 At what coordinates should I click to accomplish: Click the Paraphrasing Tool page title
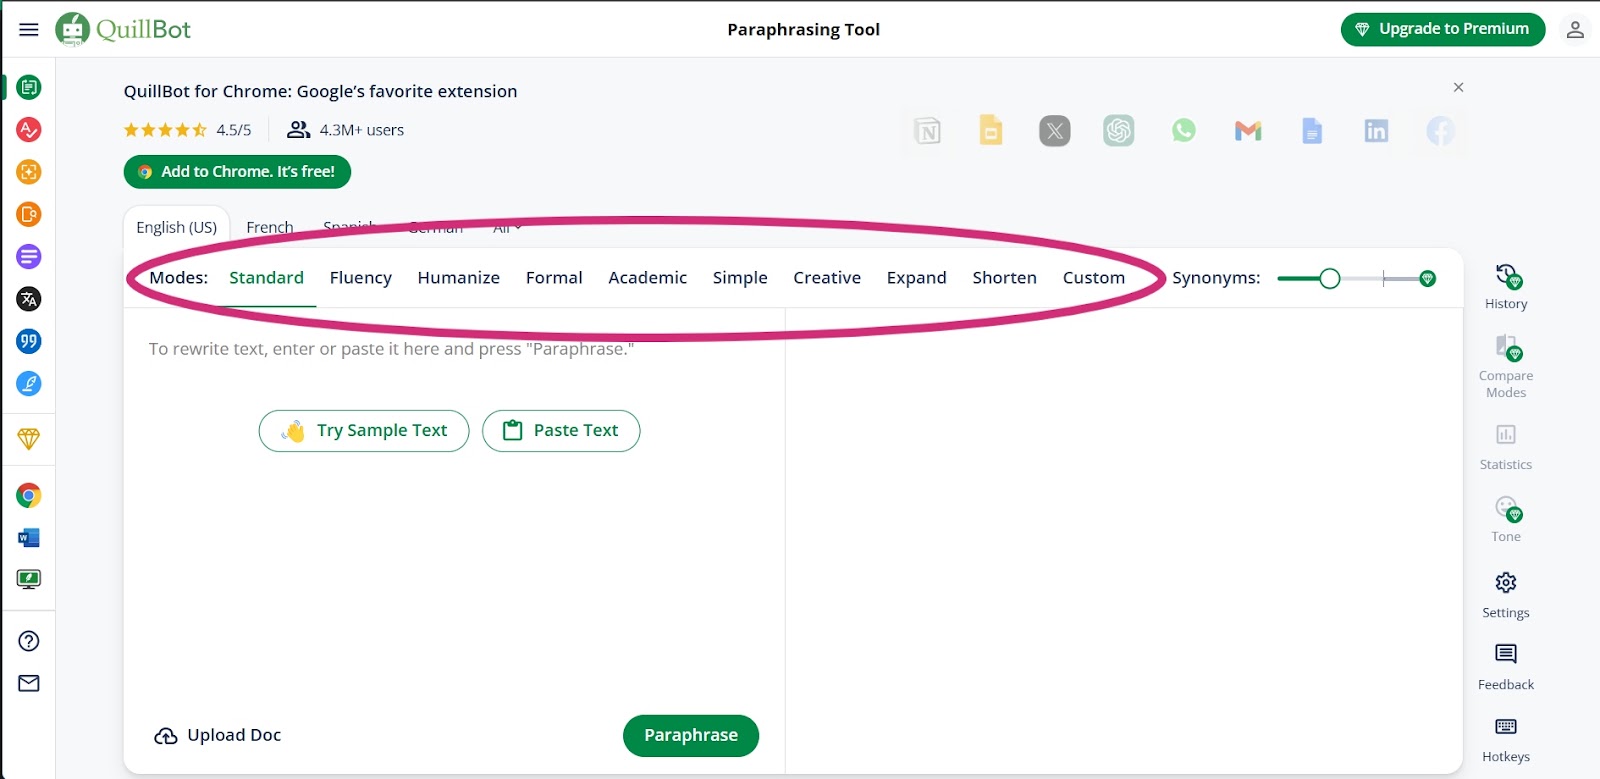(804, 30)
